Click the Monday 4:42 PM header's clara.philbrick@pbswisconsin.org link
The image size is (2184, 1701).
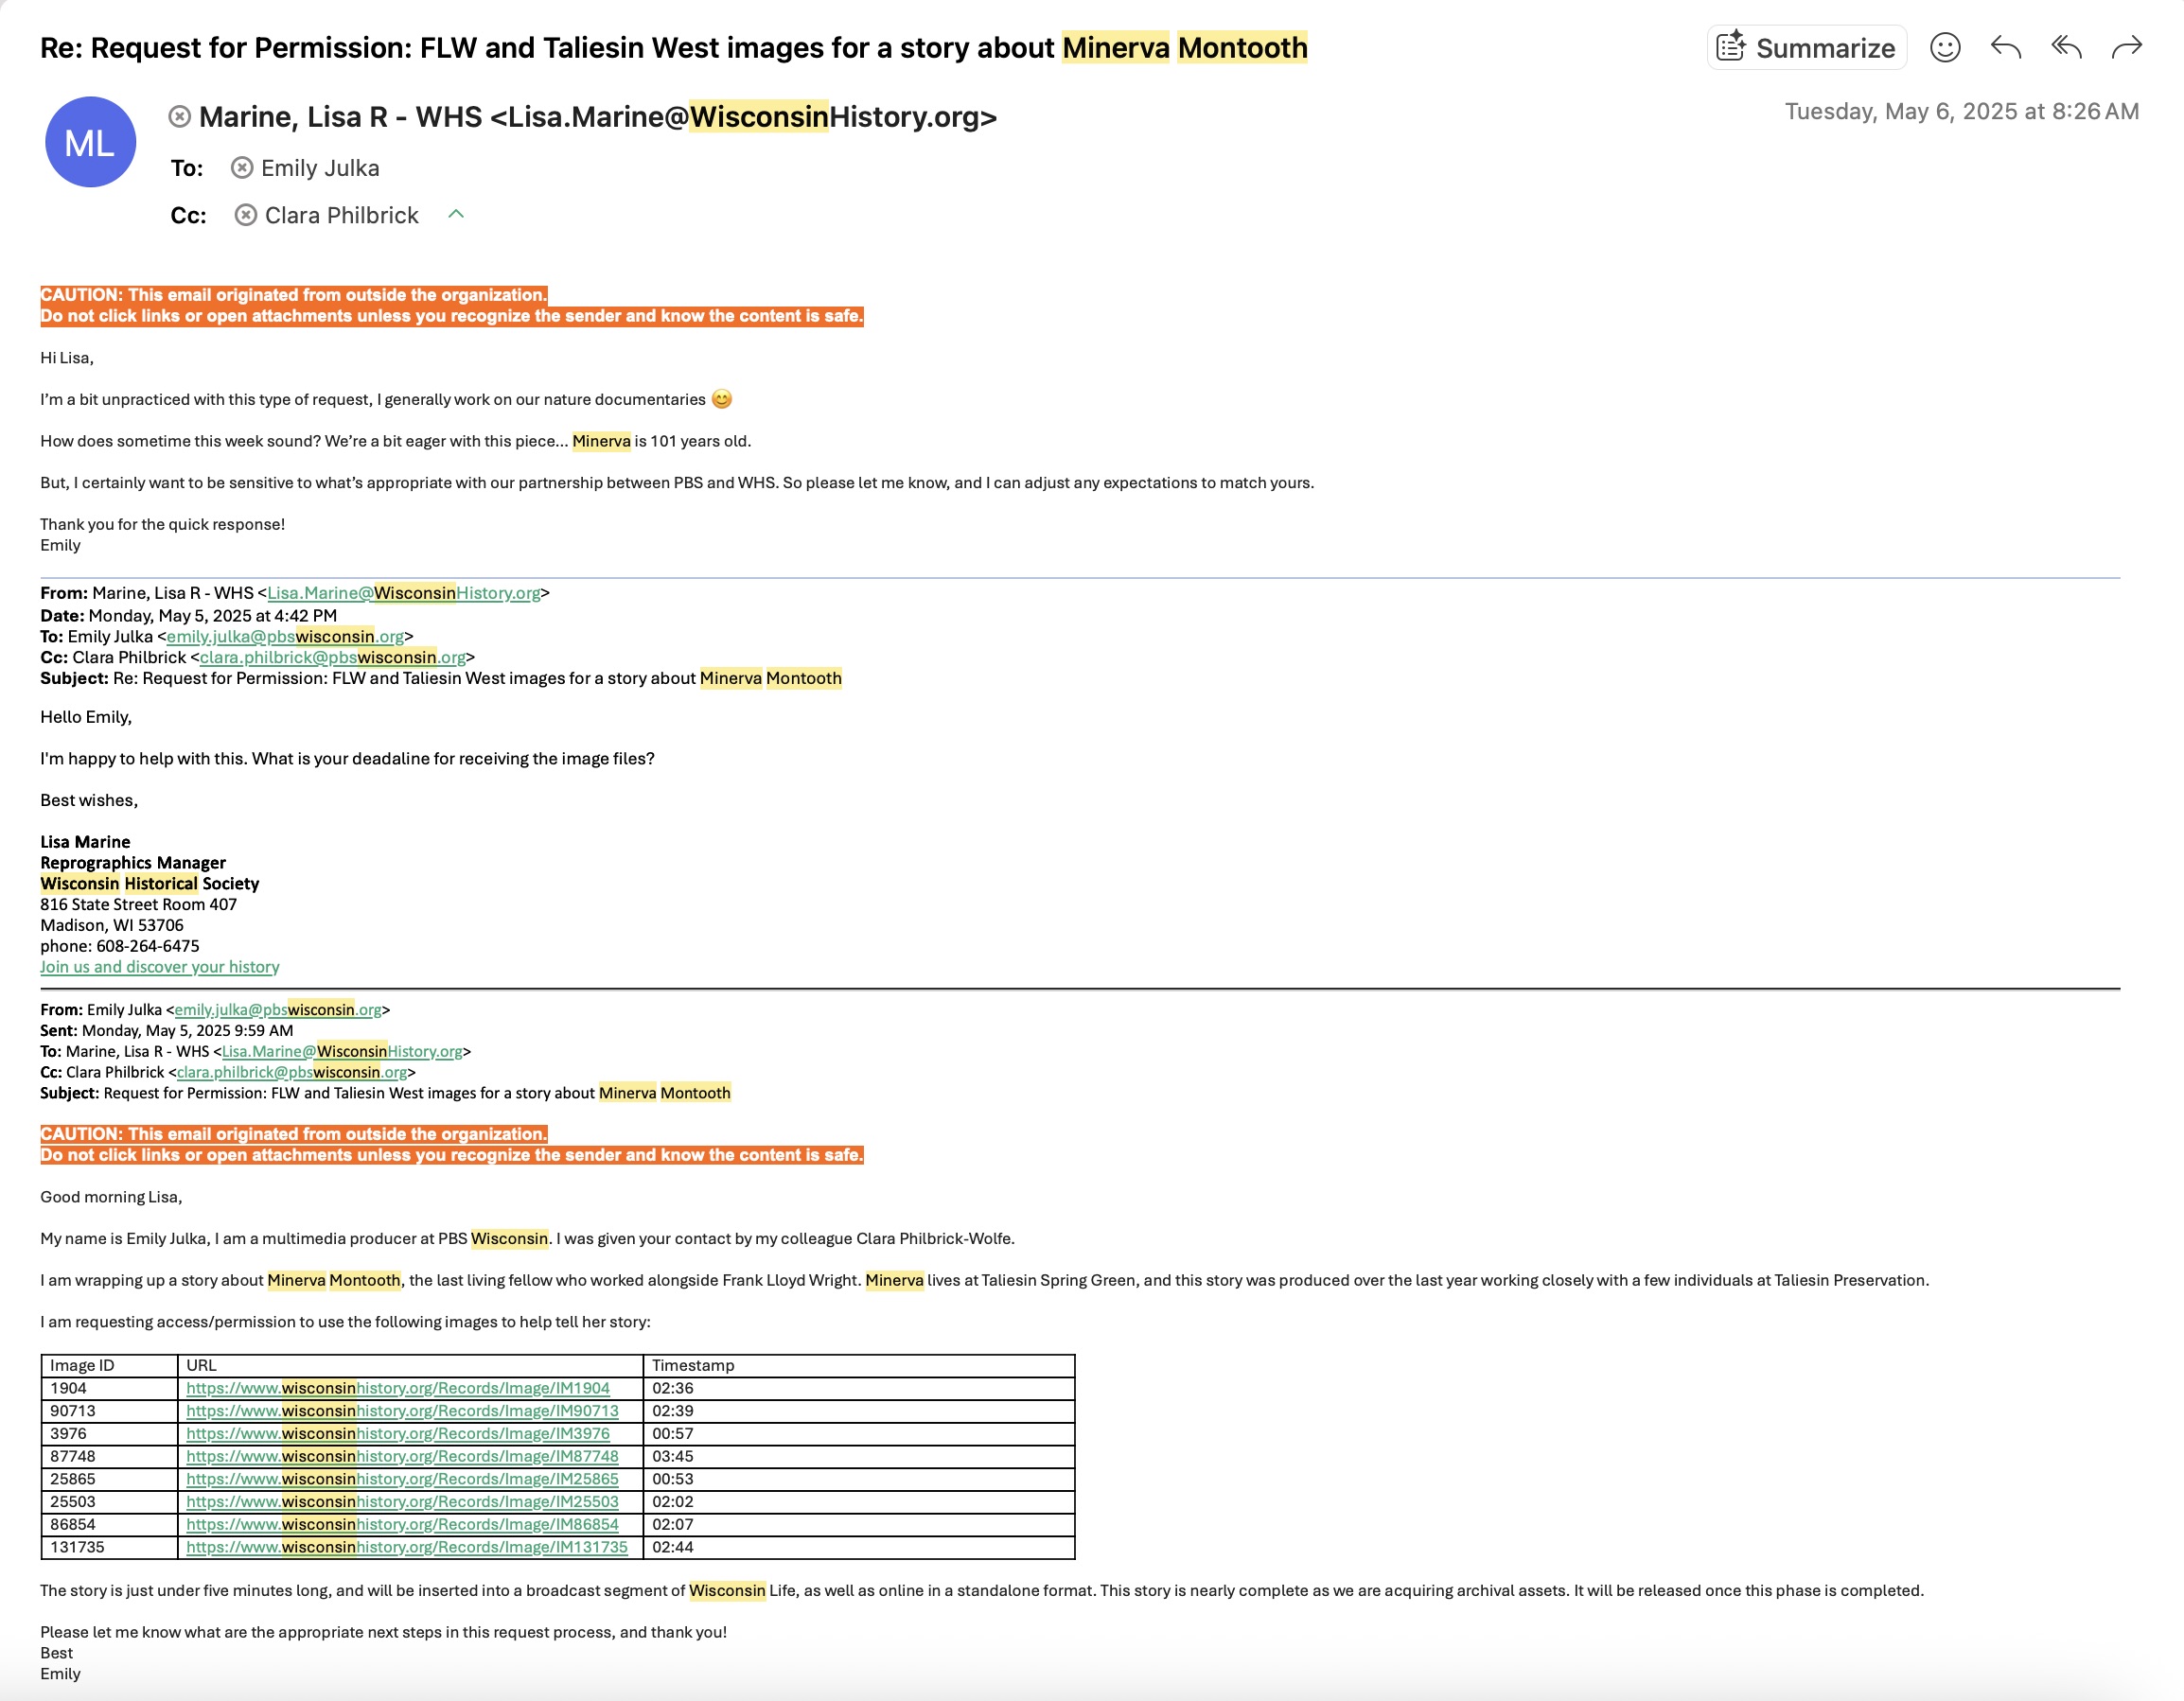point(332,657)
